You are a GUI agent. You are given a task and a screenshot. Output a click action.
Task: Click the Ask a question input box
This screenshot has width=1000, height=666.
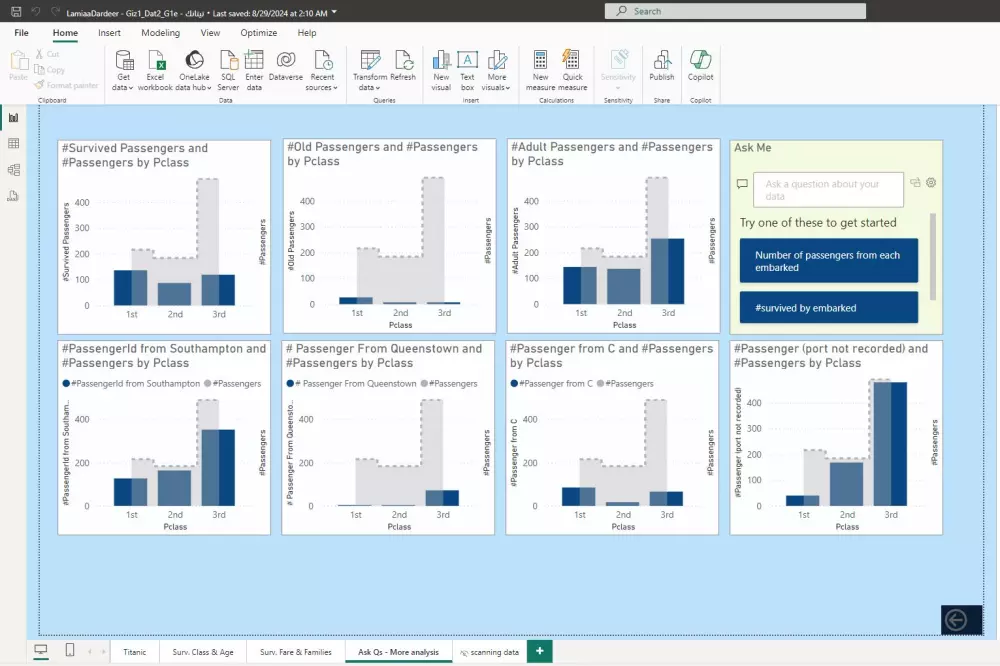coord(828,188)
